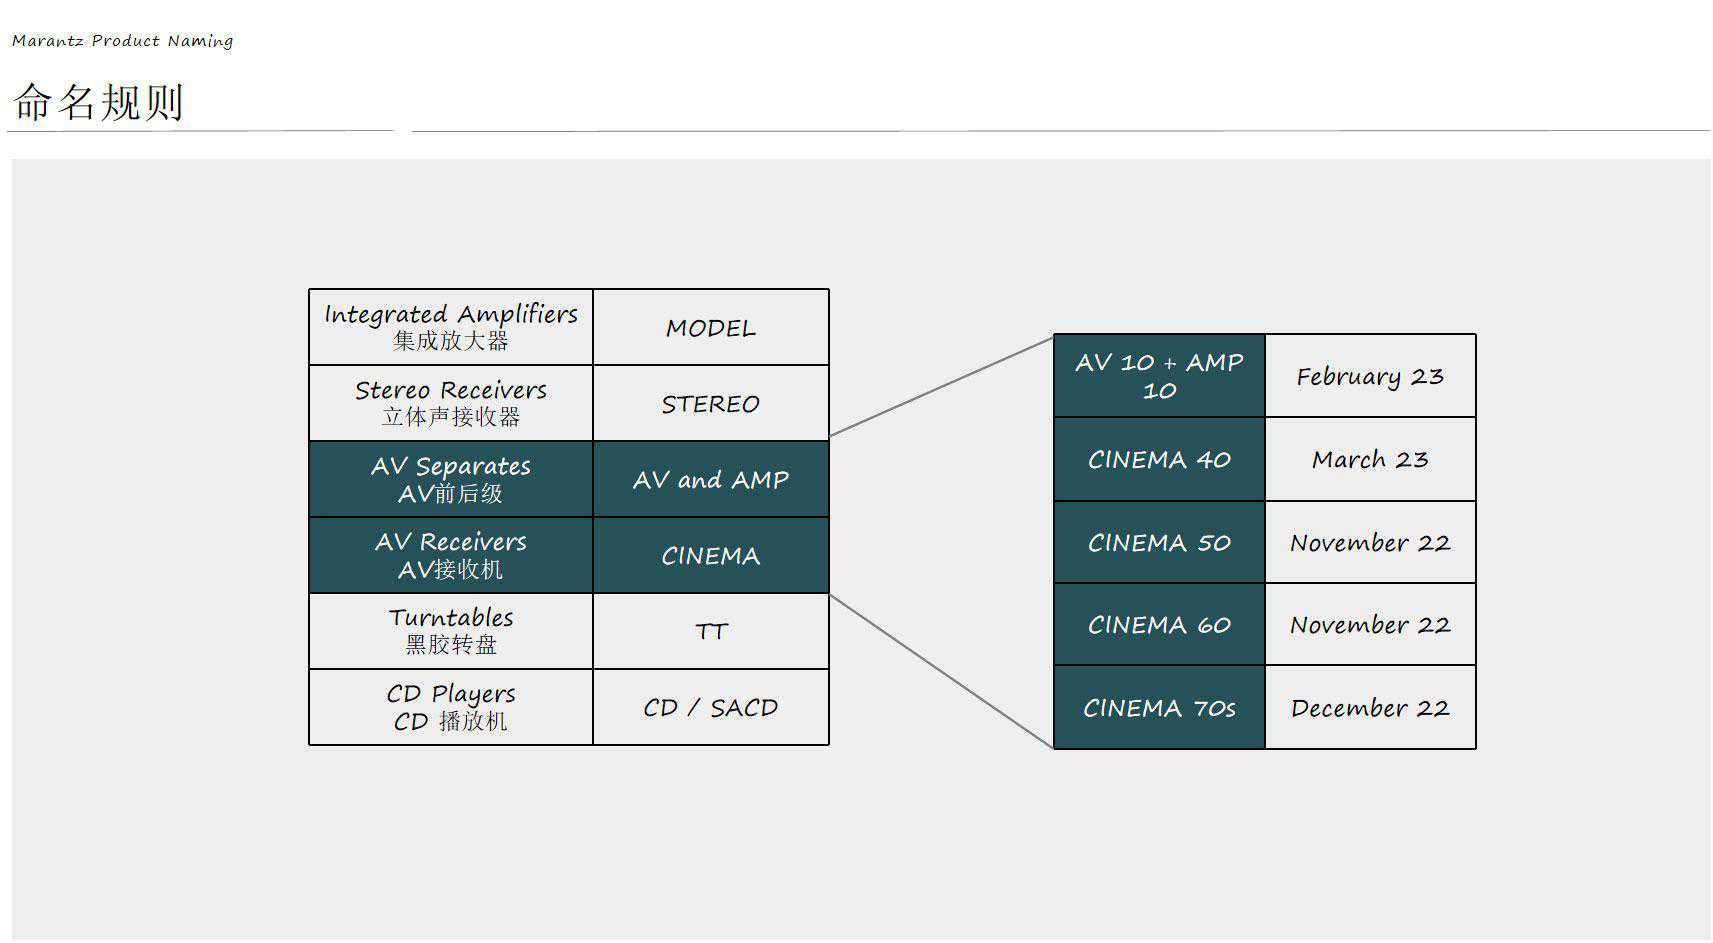Click the Stereo Receivers cell
Viewport: 1713px width, 943px height.
click(x=450, y=403)
